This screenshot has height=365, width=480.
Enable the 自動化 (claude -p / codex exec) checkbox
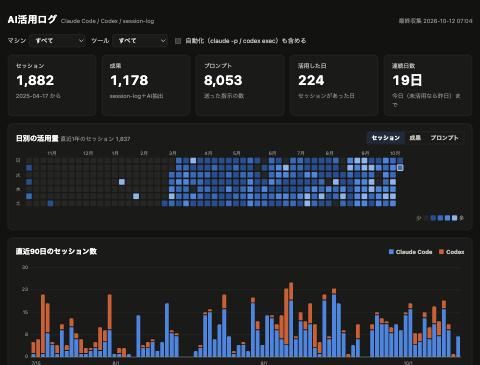178,41
